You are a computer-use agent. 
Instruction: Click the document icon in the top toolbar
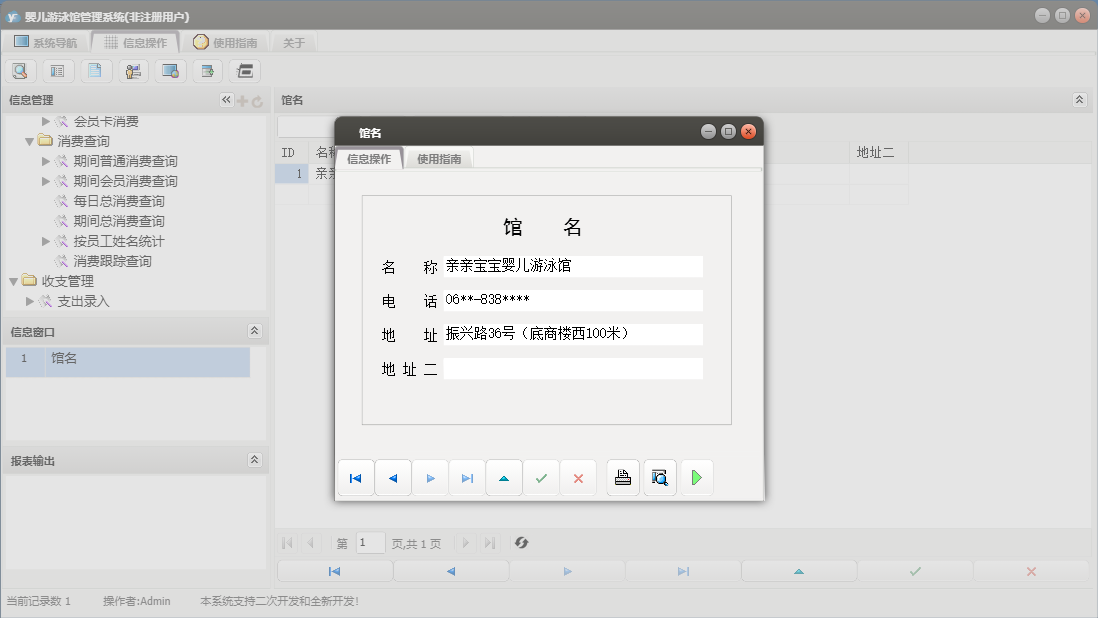[x=95, y=71]
